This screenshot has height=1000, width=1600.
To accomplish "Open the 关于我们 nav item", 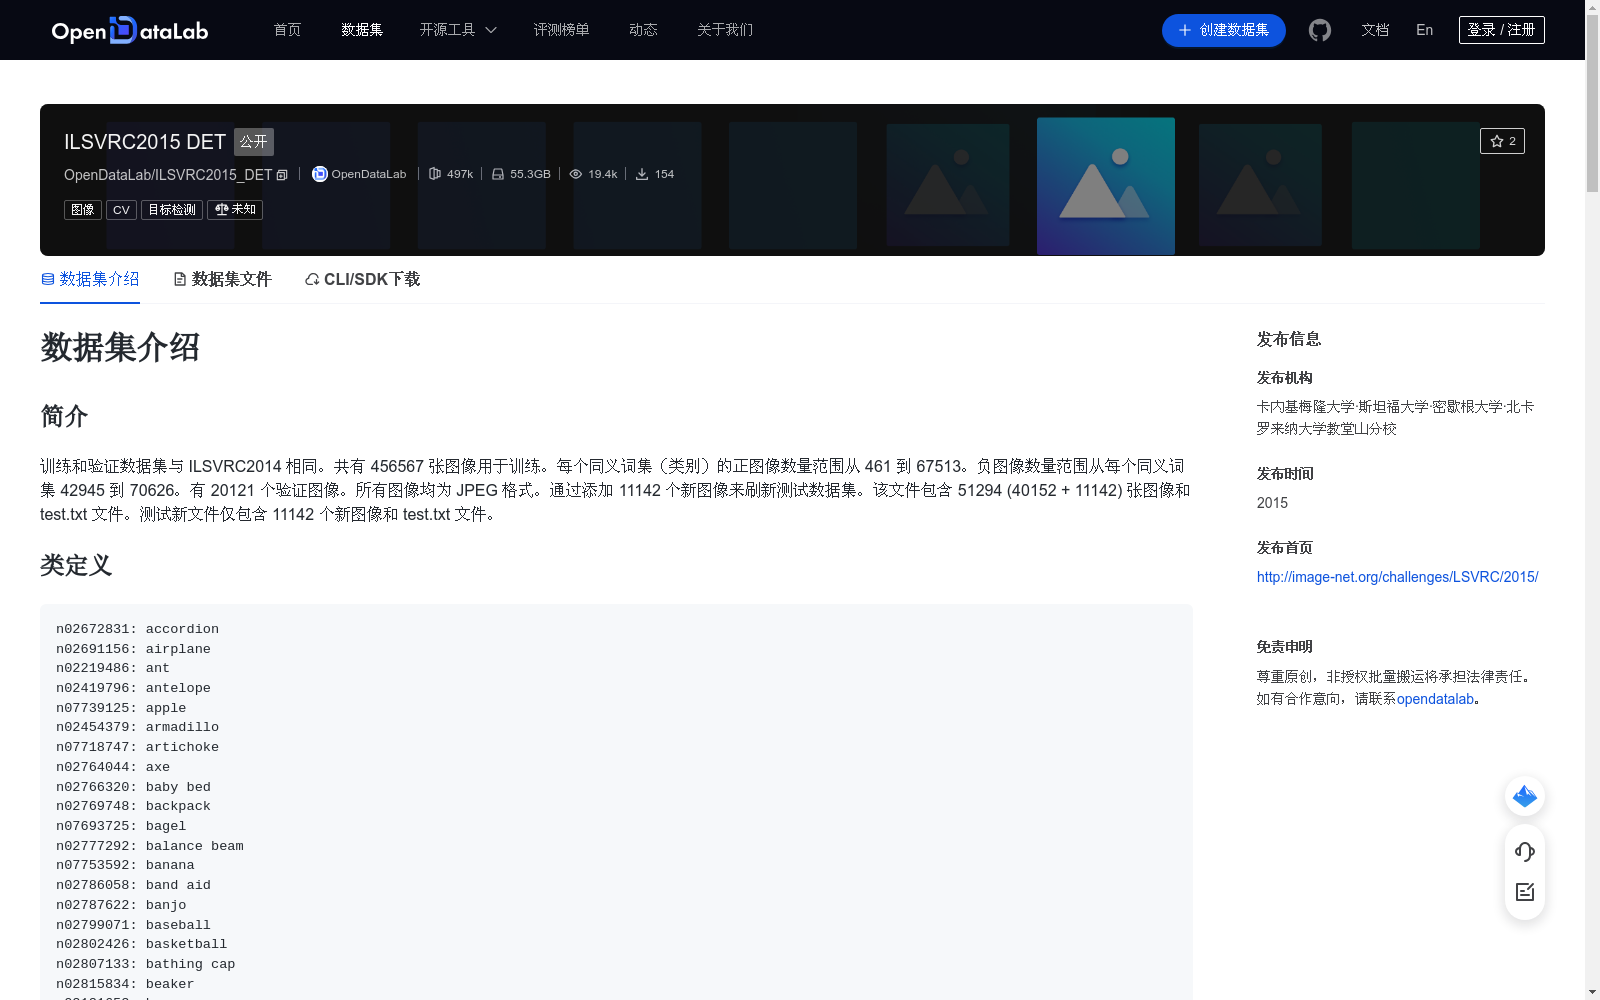I will tap(725, 30).
